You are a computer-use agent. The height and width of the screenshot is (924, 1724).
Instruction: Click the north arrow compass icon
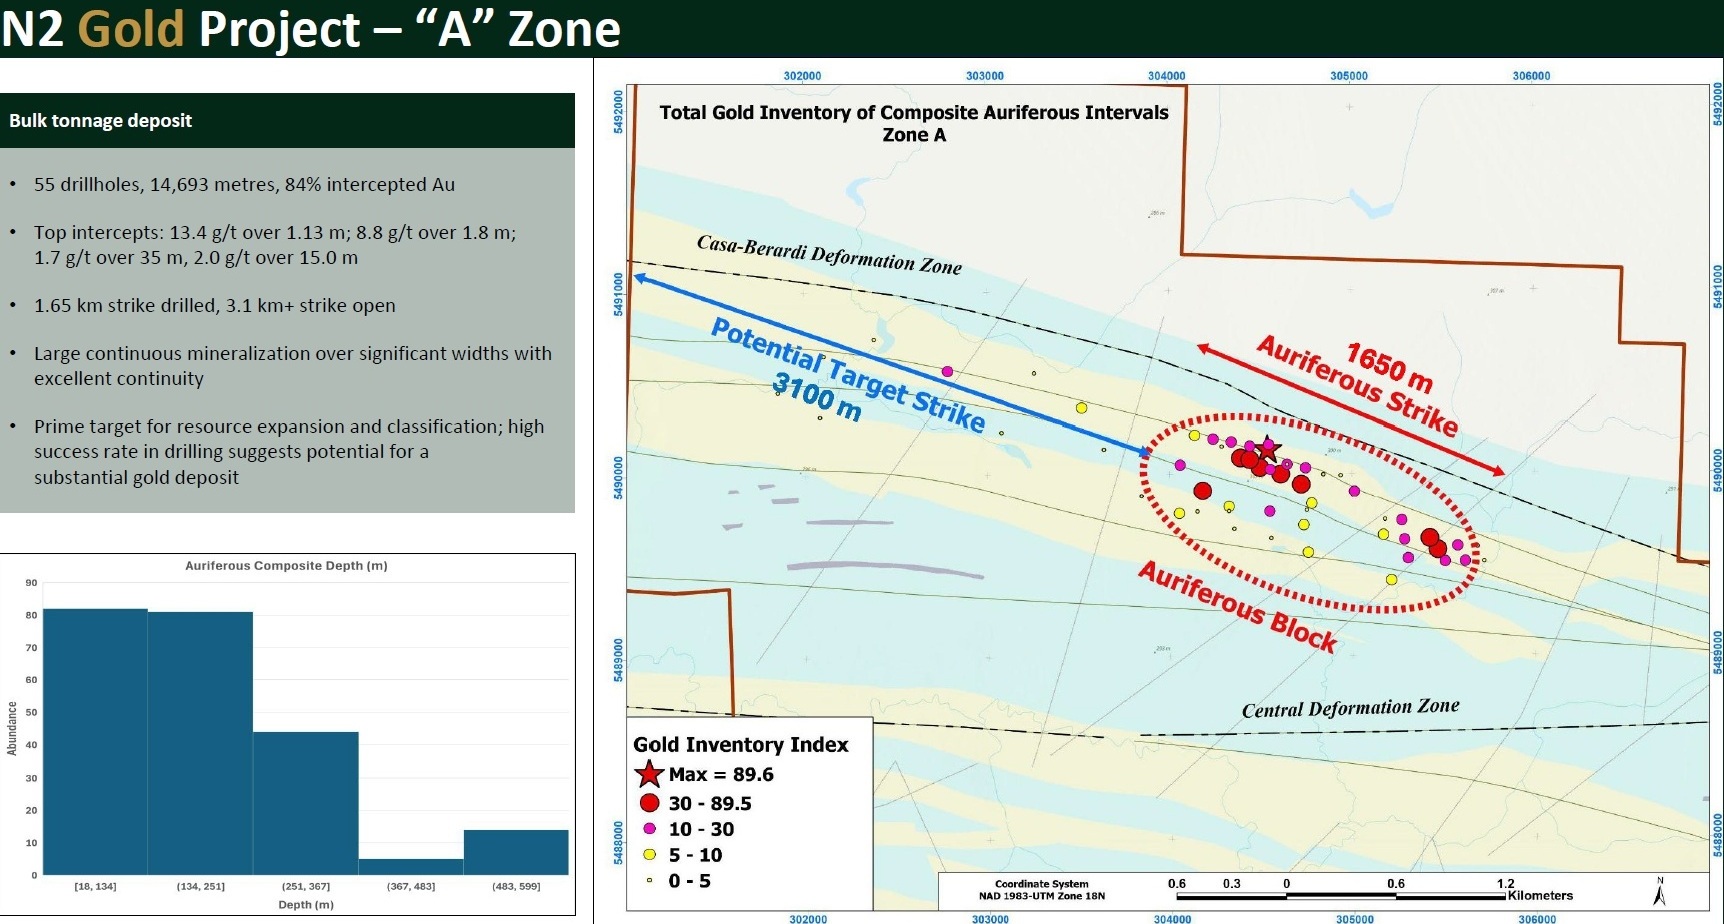pyautogui.click(x=1660, y=891)
